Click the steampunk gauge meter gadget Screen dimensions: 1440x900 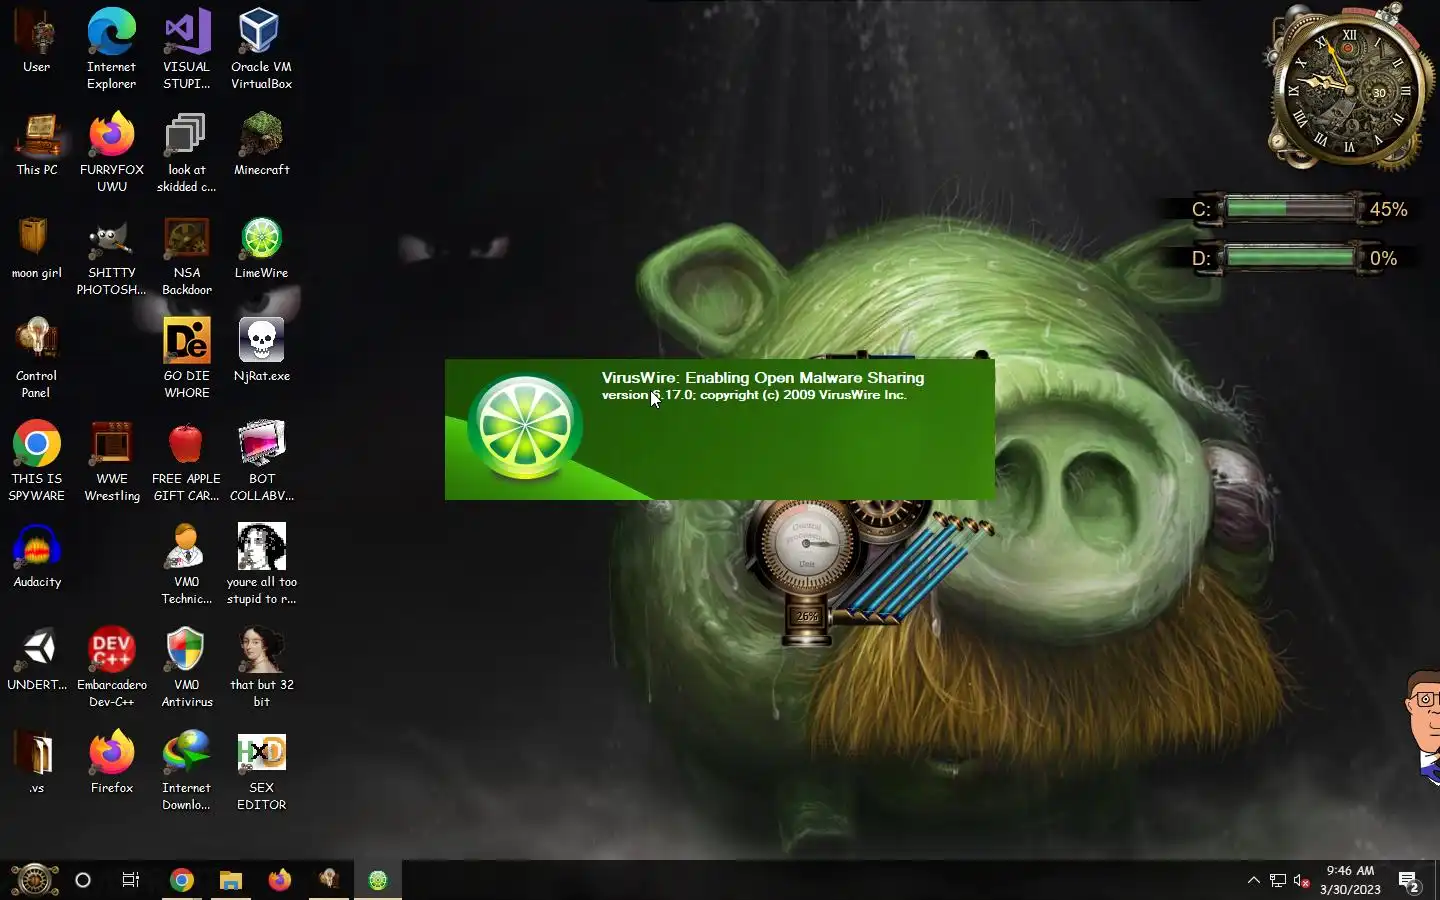[x=806, y=545]
